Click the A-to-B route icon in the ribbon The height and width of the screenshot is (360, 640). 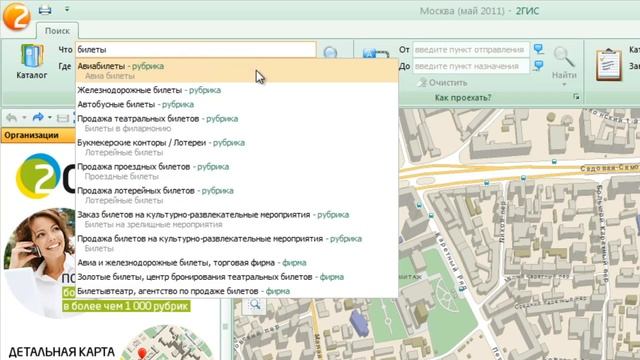click(x=376, y=53)
